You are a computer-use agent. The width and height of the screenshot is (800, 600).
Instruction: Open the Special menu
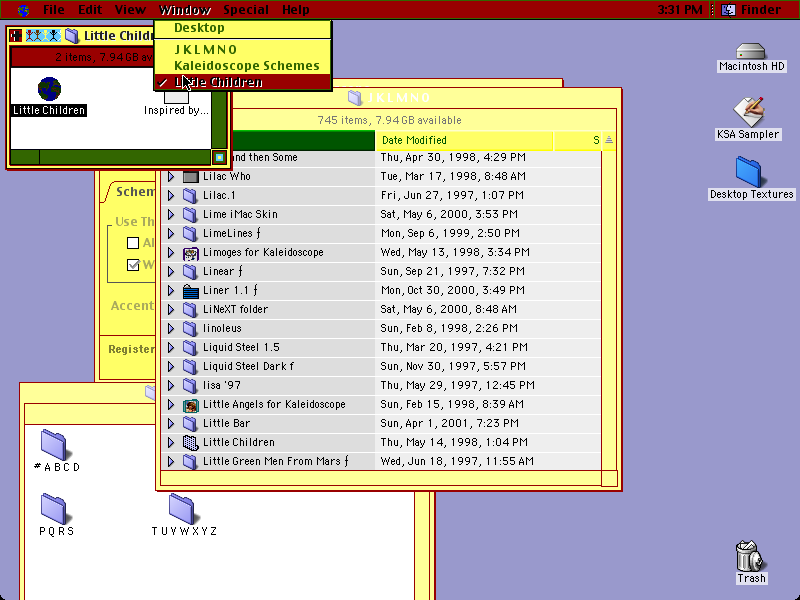(246, 10)
